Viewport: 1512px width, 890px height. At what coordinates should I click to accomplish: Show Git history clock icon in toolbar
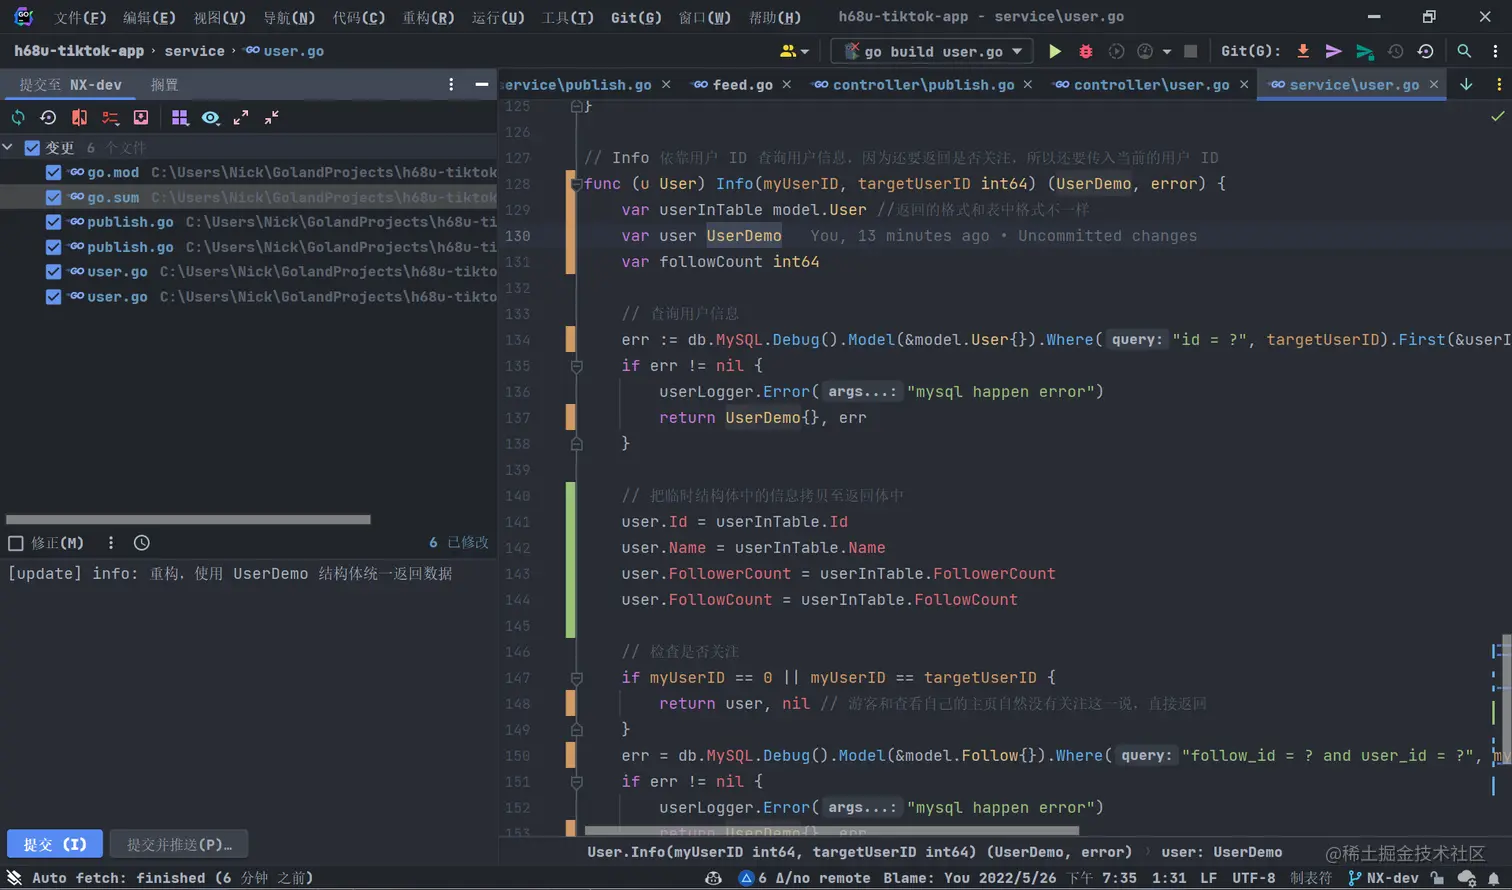point(1395,51)
